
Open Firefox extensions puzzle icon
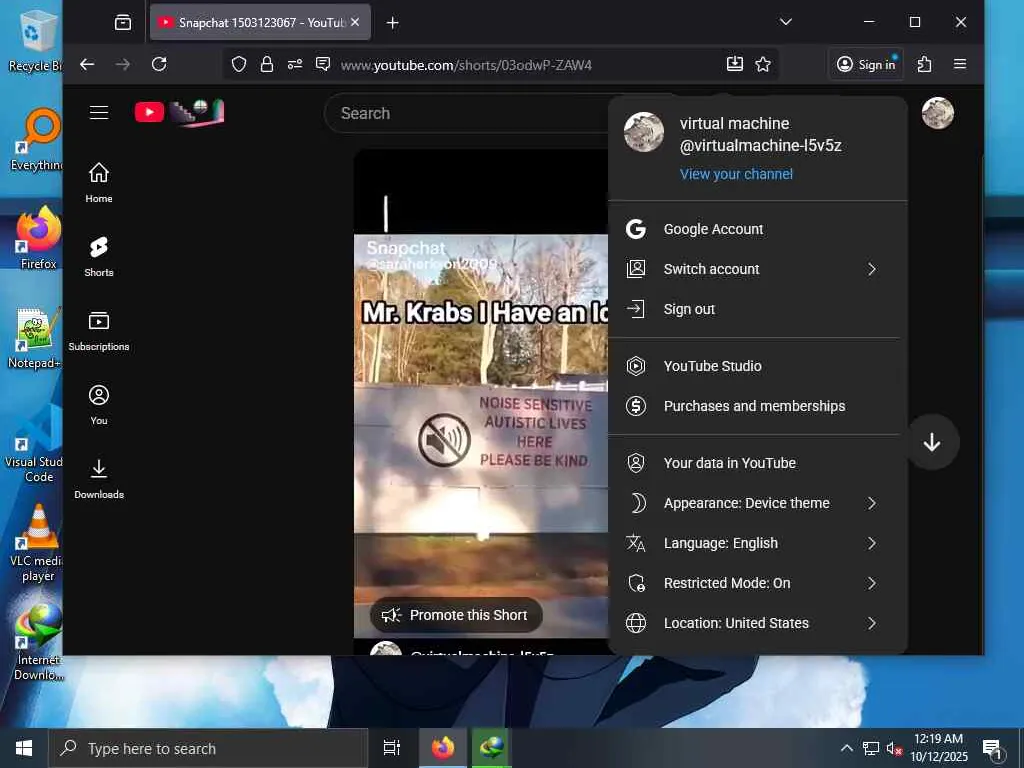pyautogui.click(x=924, y=64)
